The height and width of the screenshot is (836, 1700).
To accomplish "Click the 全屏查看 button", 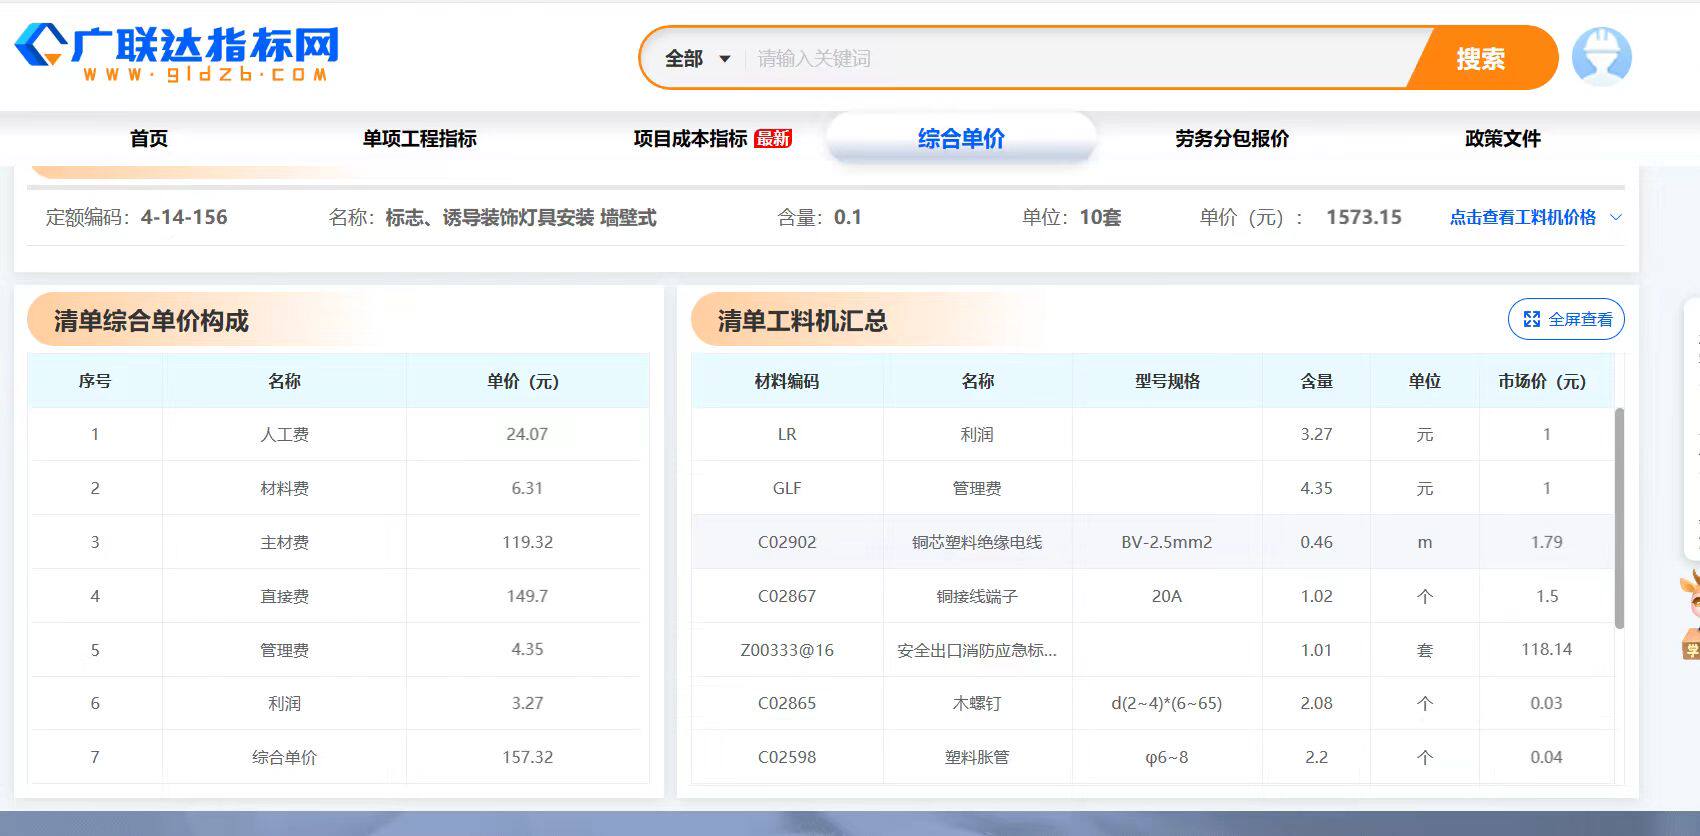I will (1566, 319).
